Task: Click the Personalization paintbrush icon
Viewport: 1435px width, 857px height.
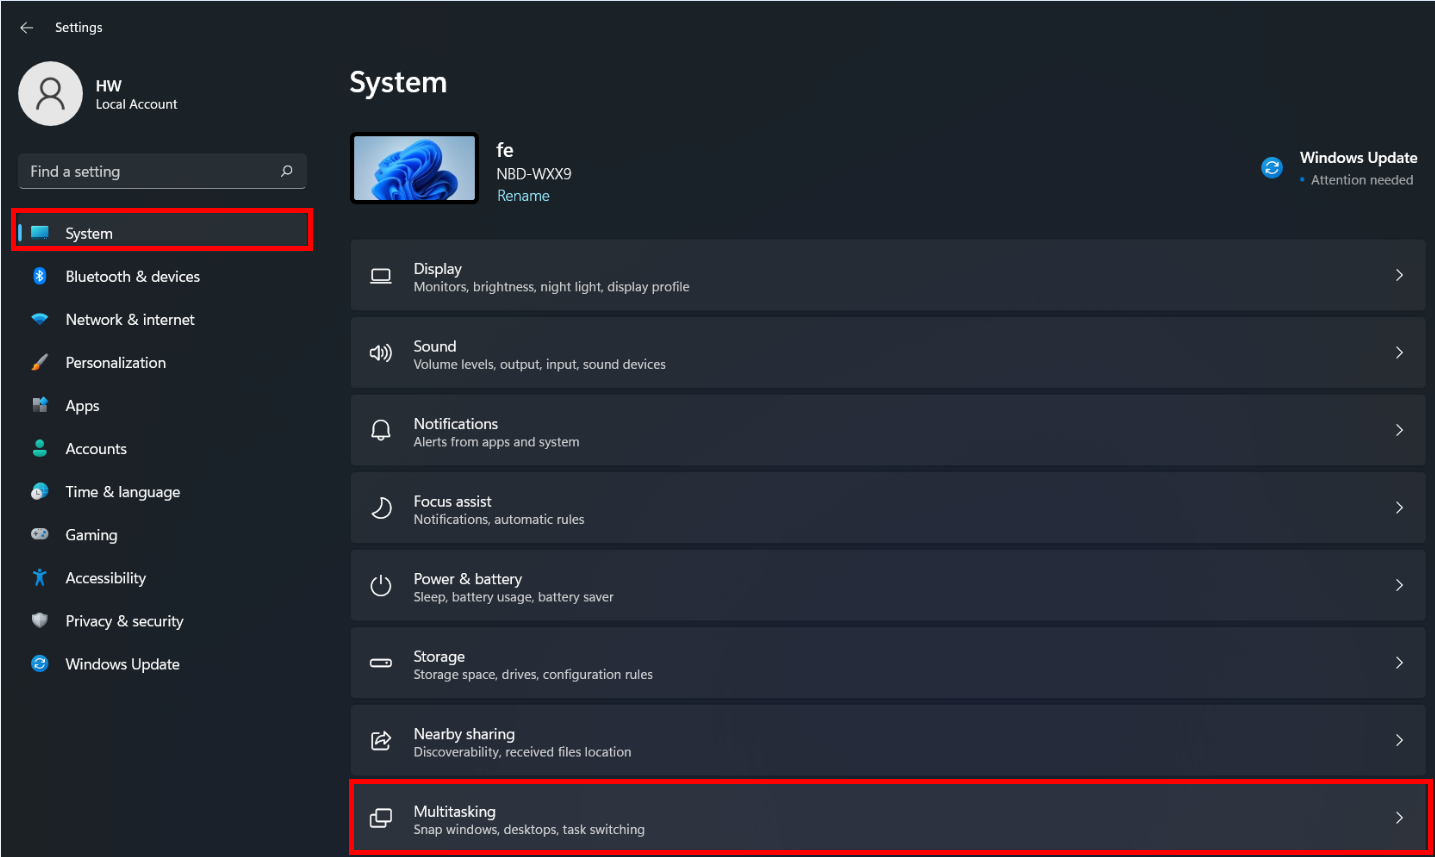Action: pos(40,362)
